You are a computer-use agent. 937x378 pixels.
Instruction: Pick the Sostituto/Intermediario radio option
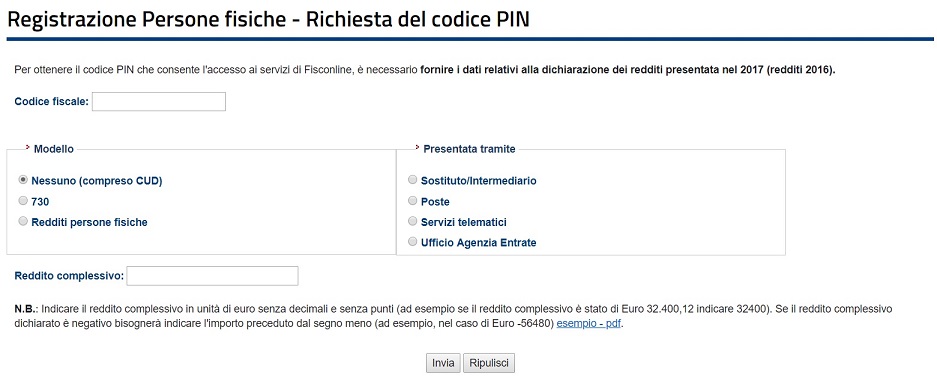point(412,179)
